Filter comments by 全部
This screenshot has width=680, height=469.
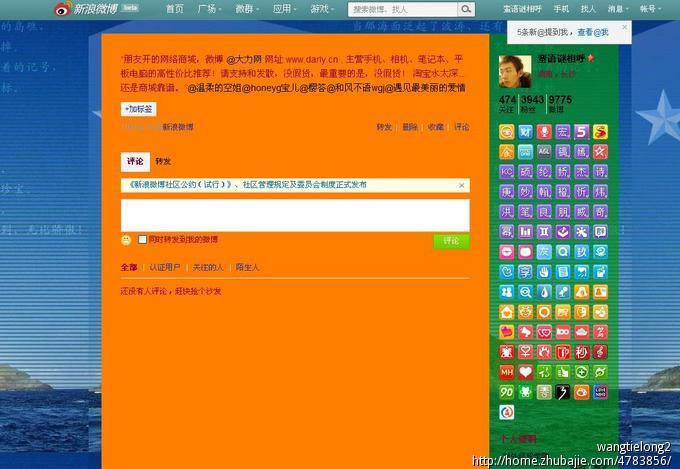129,267
